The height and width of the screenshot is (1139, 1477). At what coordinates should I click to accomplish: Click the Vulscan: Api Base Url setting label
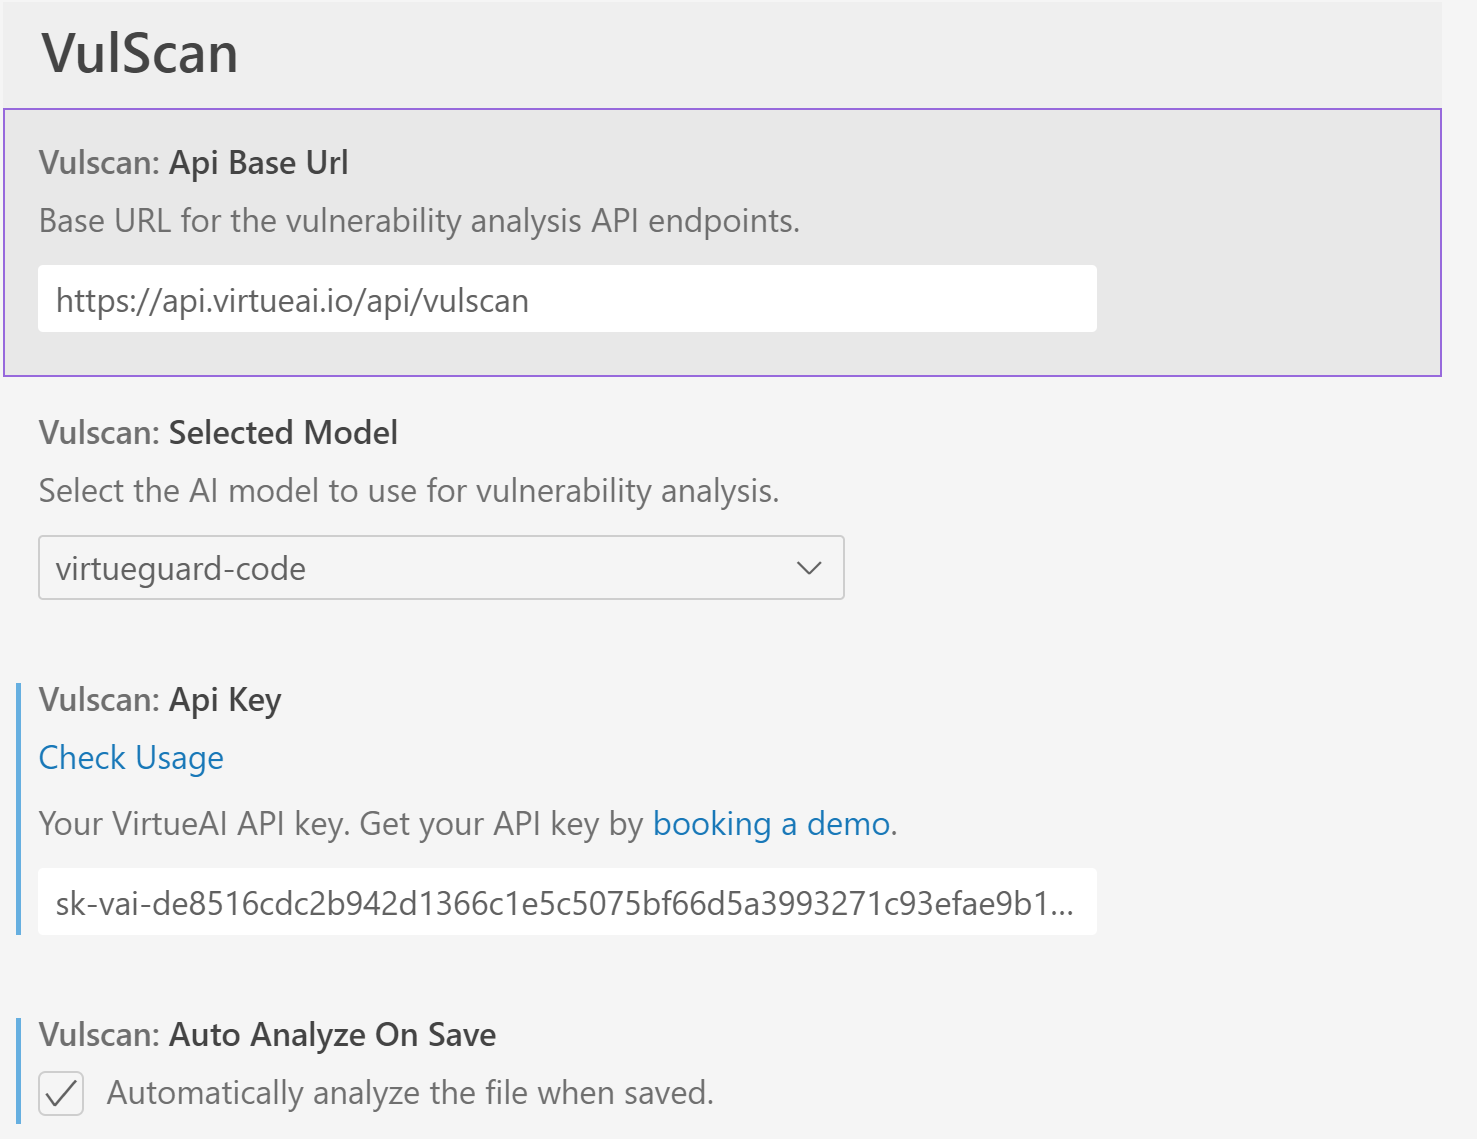(x=193, y=162)
